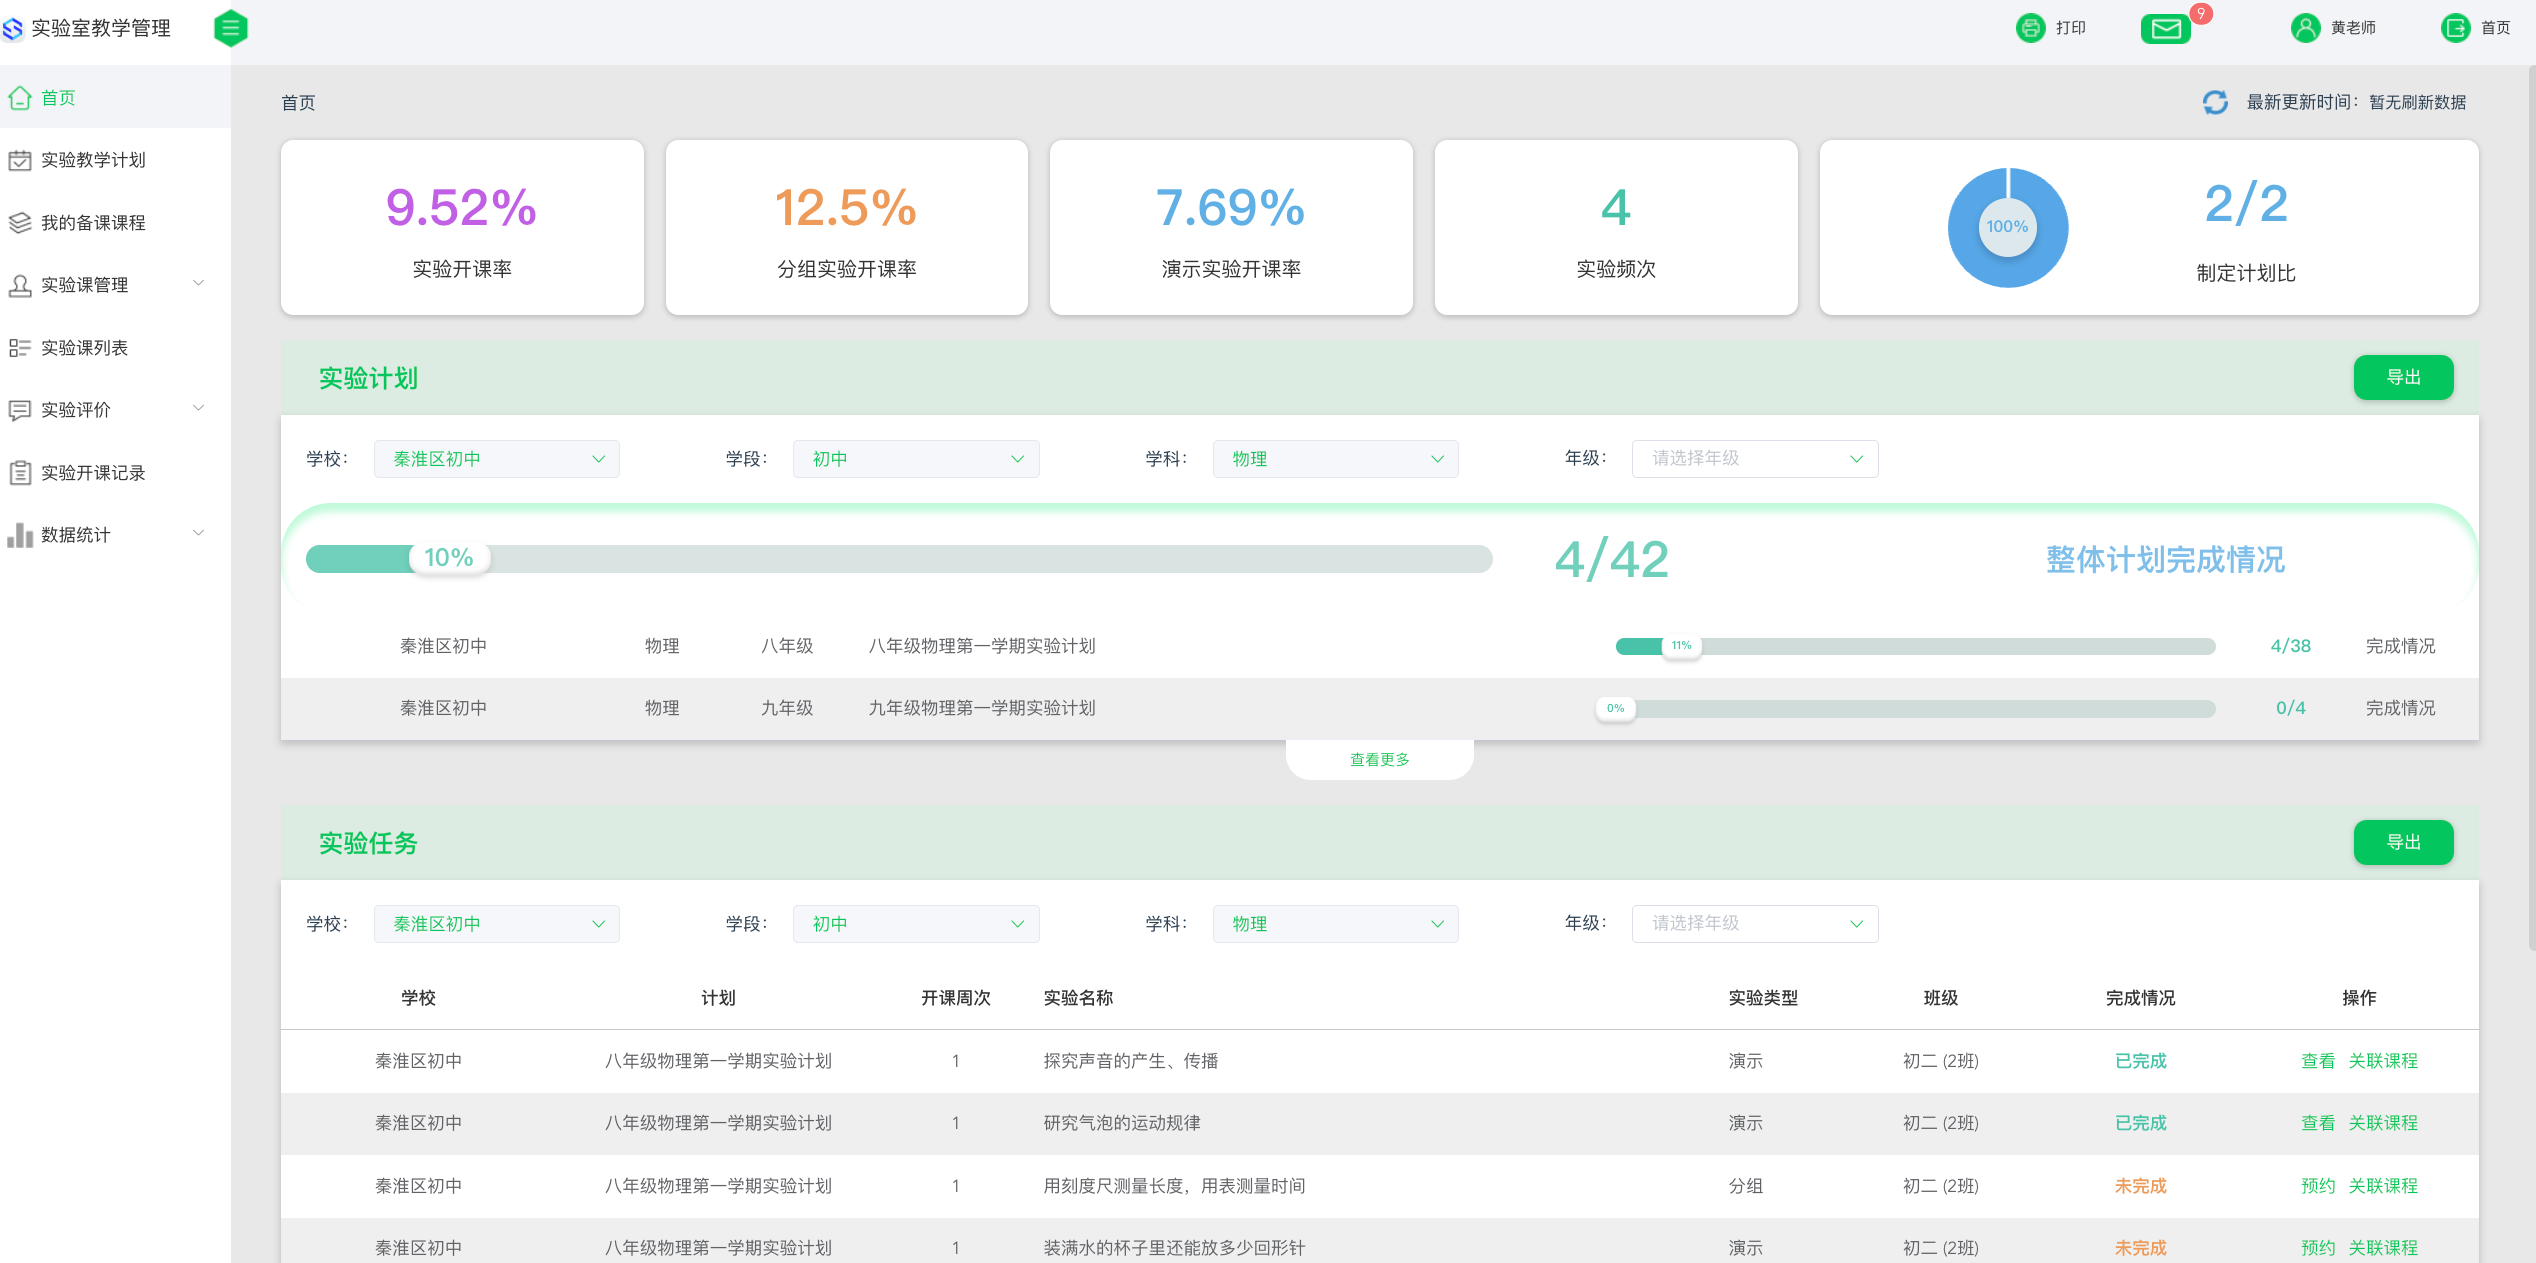Open 实验开课记录 clipboard icon in sidebar

click(x=20, y=473)
